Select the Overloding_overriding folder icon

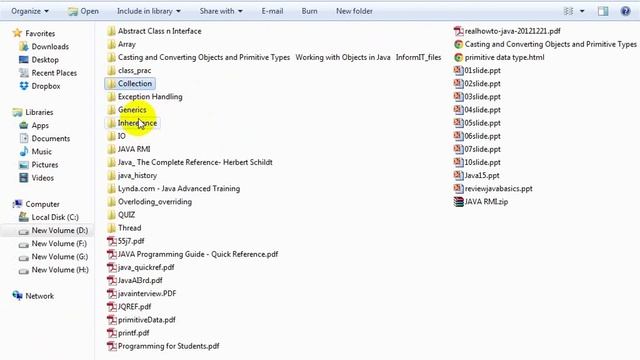[x=111, y=202]
